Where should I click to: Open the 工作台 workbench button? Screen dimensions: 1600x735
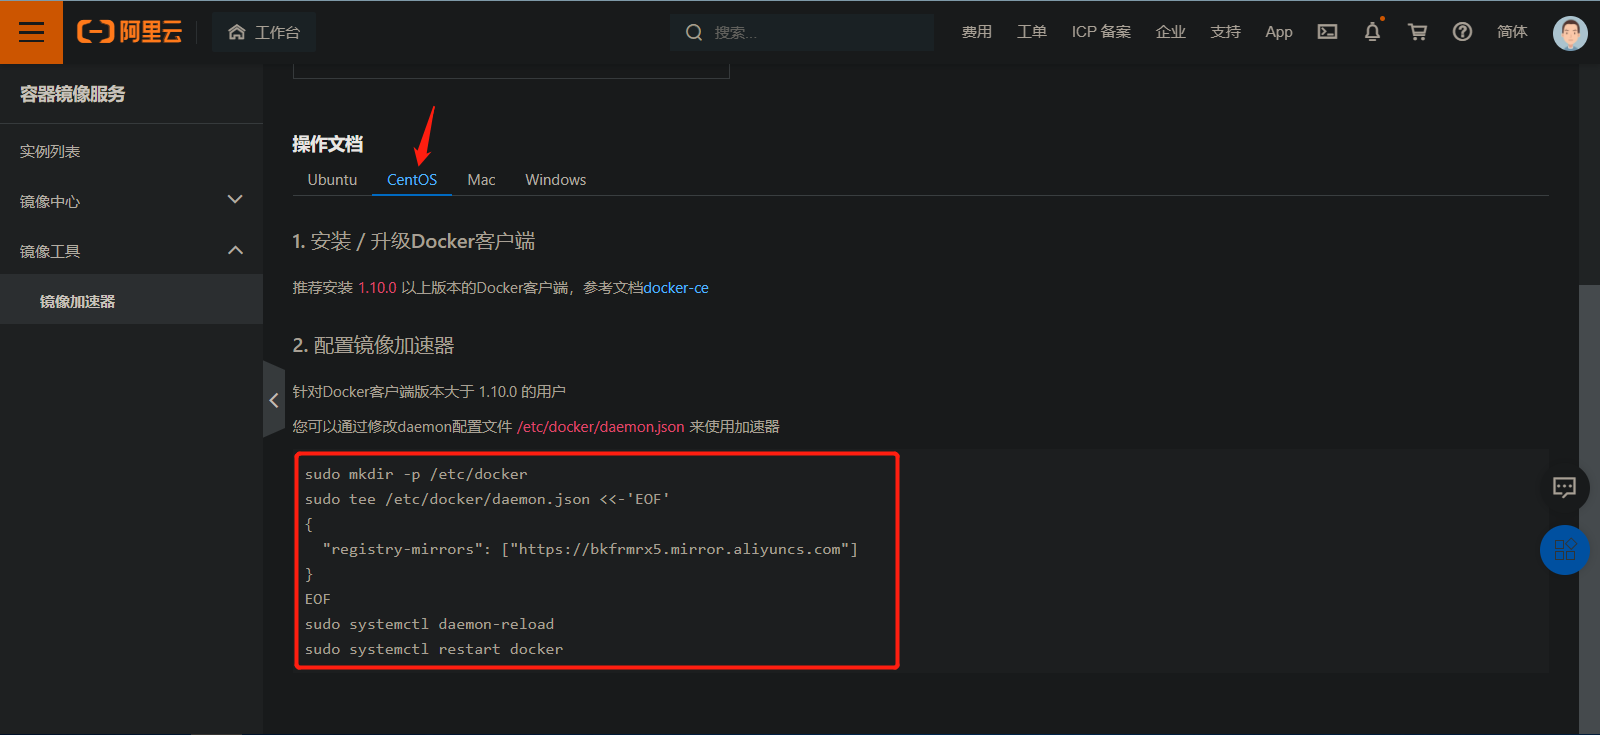click(264, 32)
